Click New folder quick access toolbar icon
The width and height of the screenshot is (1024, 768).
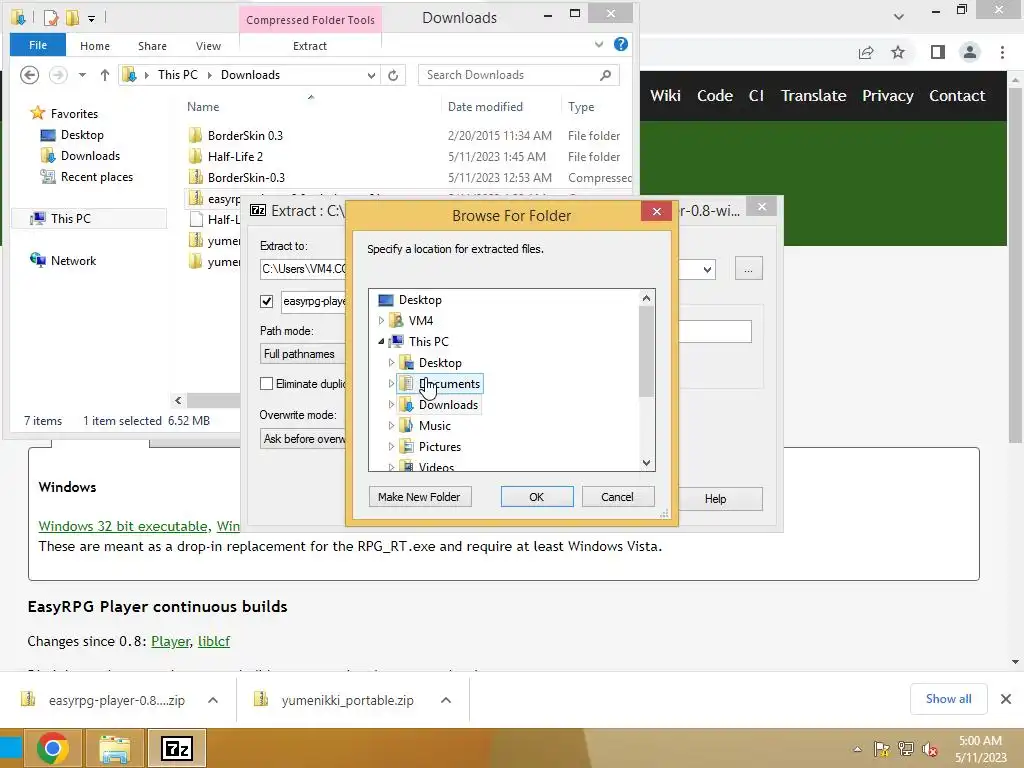tap(72, 18)
